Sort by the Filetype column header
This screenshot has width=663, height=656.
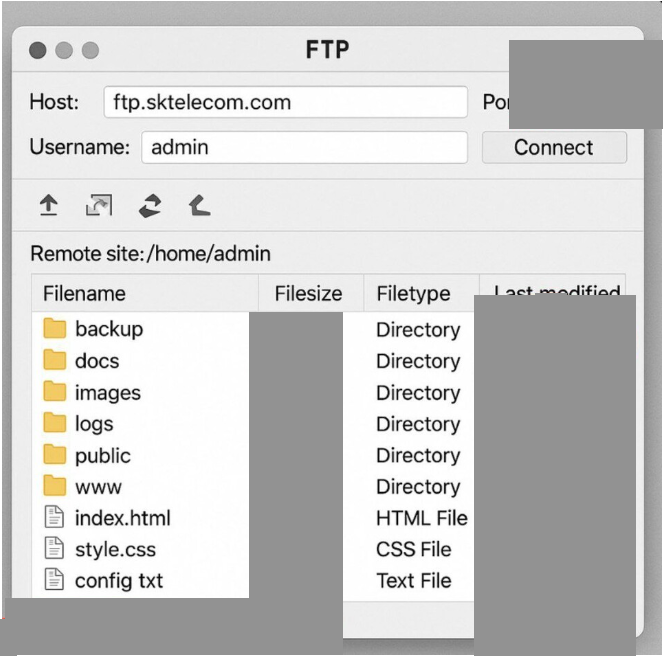point(422,293)
